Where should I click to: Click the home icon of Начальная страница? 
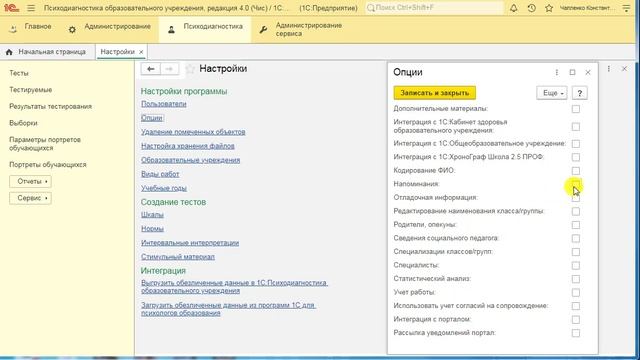(x=9, y=52)
